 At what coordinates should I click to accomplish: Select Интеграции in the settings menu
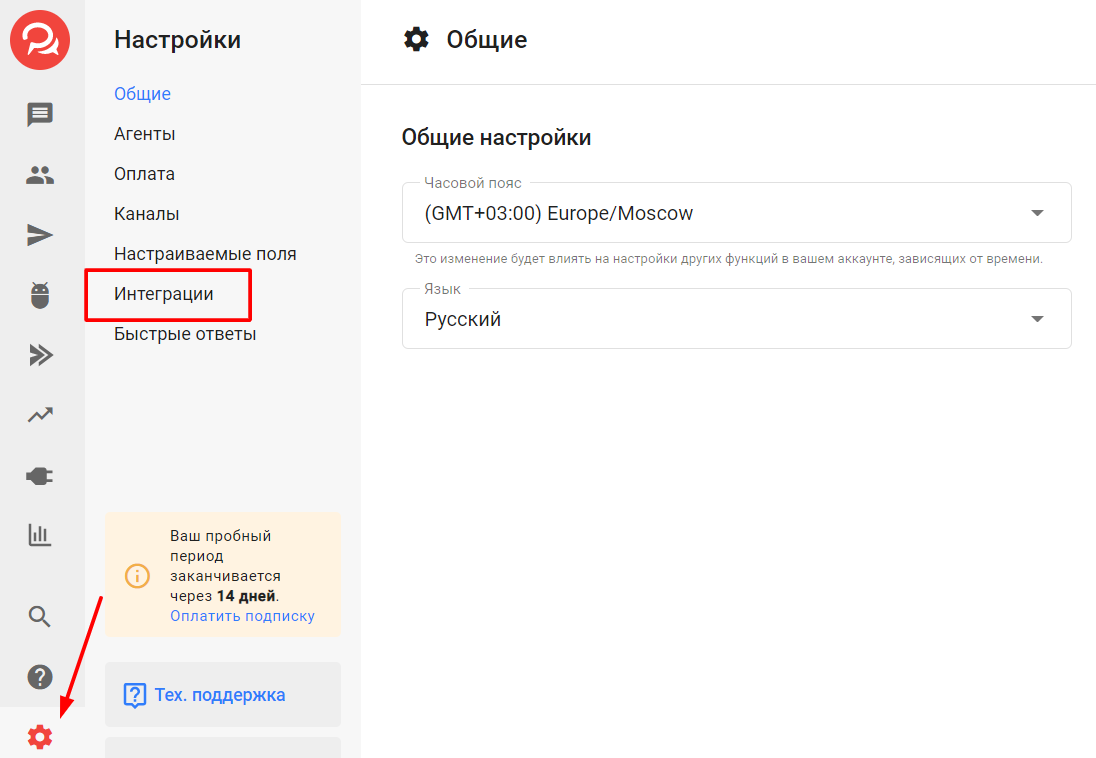(164, 294)
